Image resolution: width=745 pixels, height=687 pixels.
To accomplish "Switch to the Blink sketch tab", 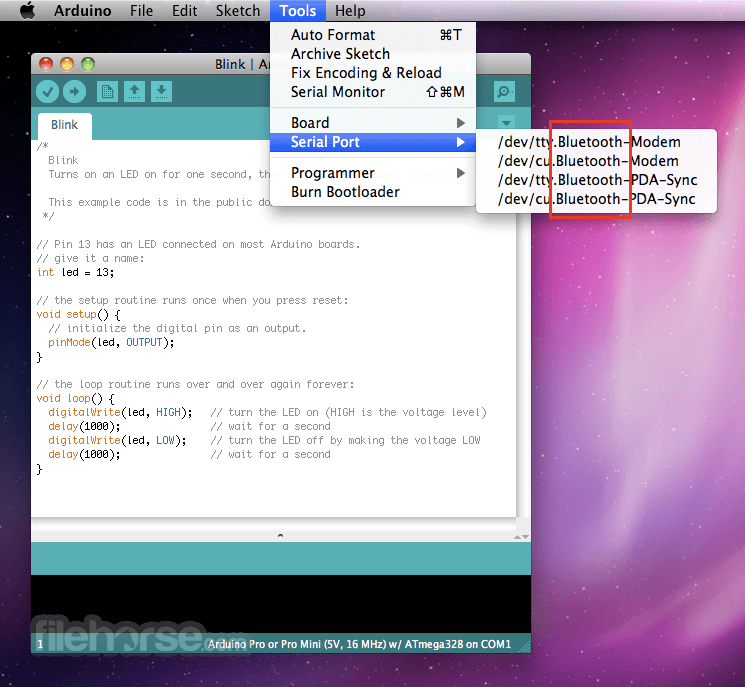I will (65, 125).
